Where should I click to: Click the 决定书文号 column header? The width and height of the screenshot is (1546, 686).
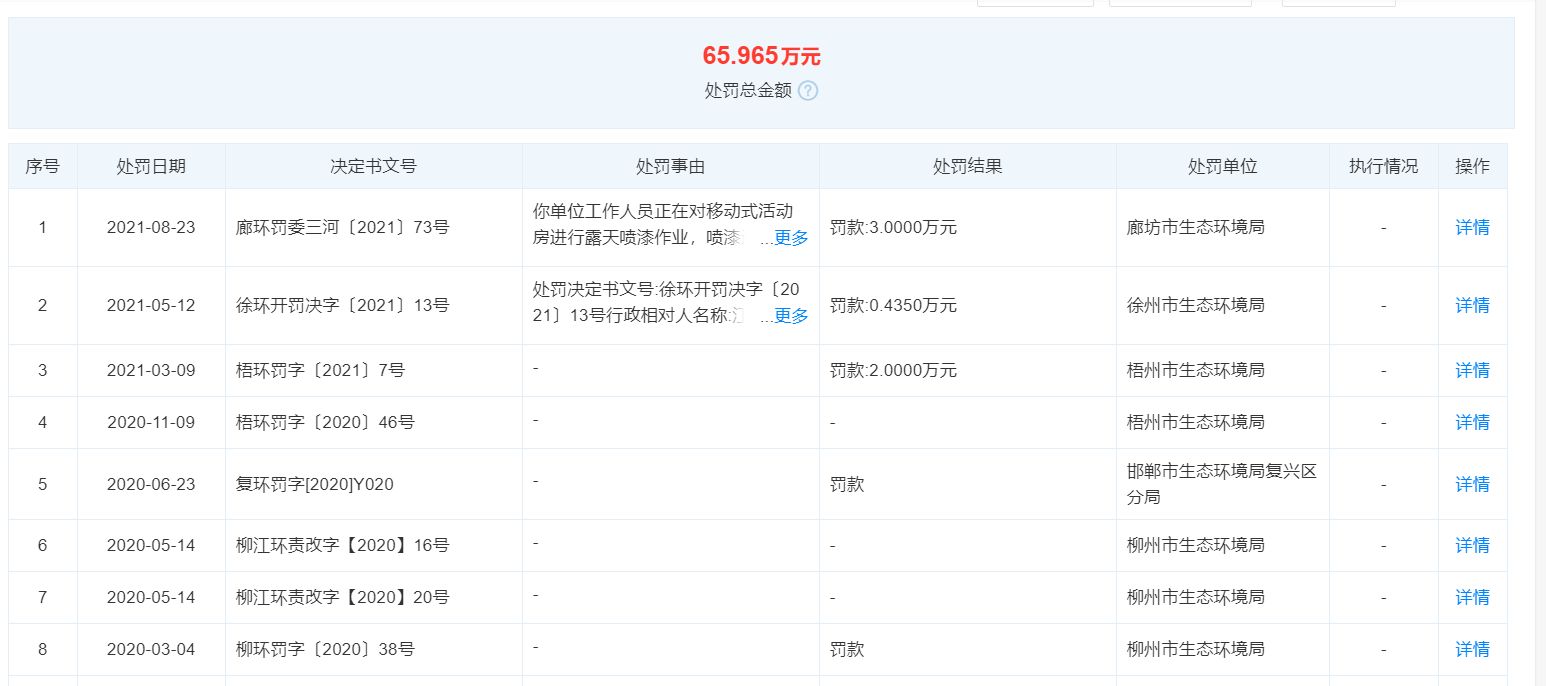(x=372, y=166)
